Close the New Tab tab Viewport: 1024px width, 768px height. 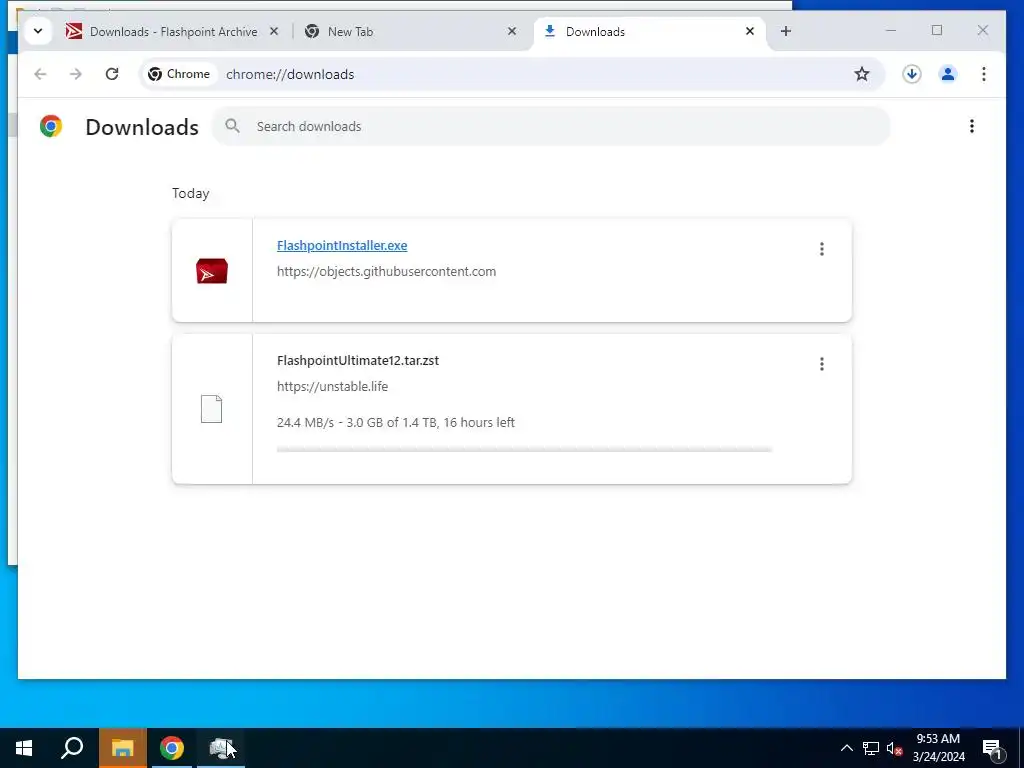tap(512, 31)
